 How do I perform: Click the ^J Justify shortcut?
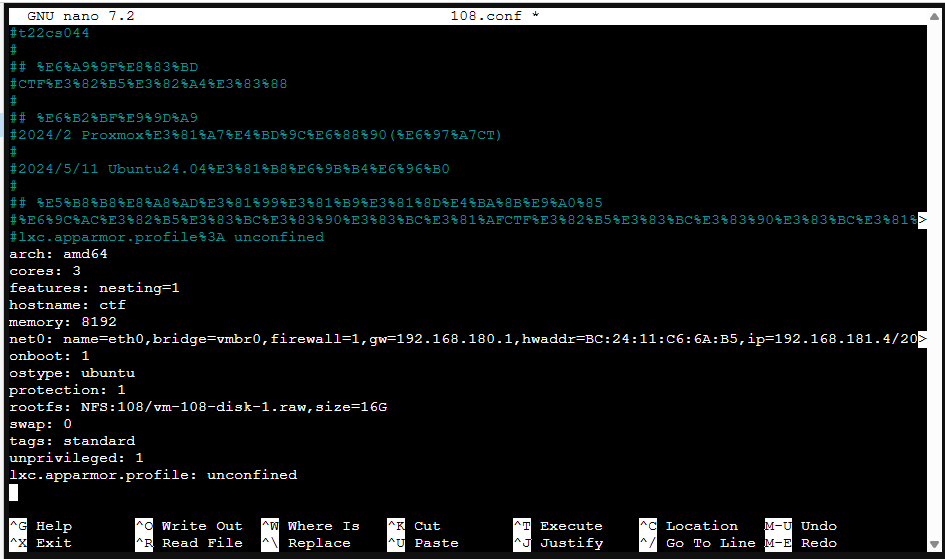tap(558, 543)
